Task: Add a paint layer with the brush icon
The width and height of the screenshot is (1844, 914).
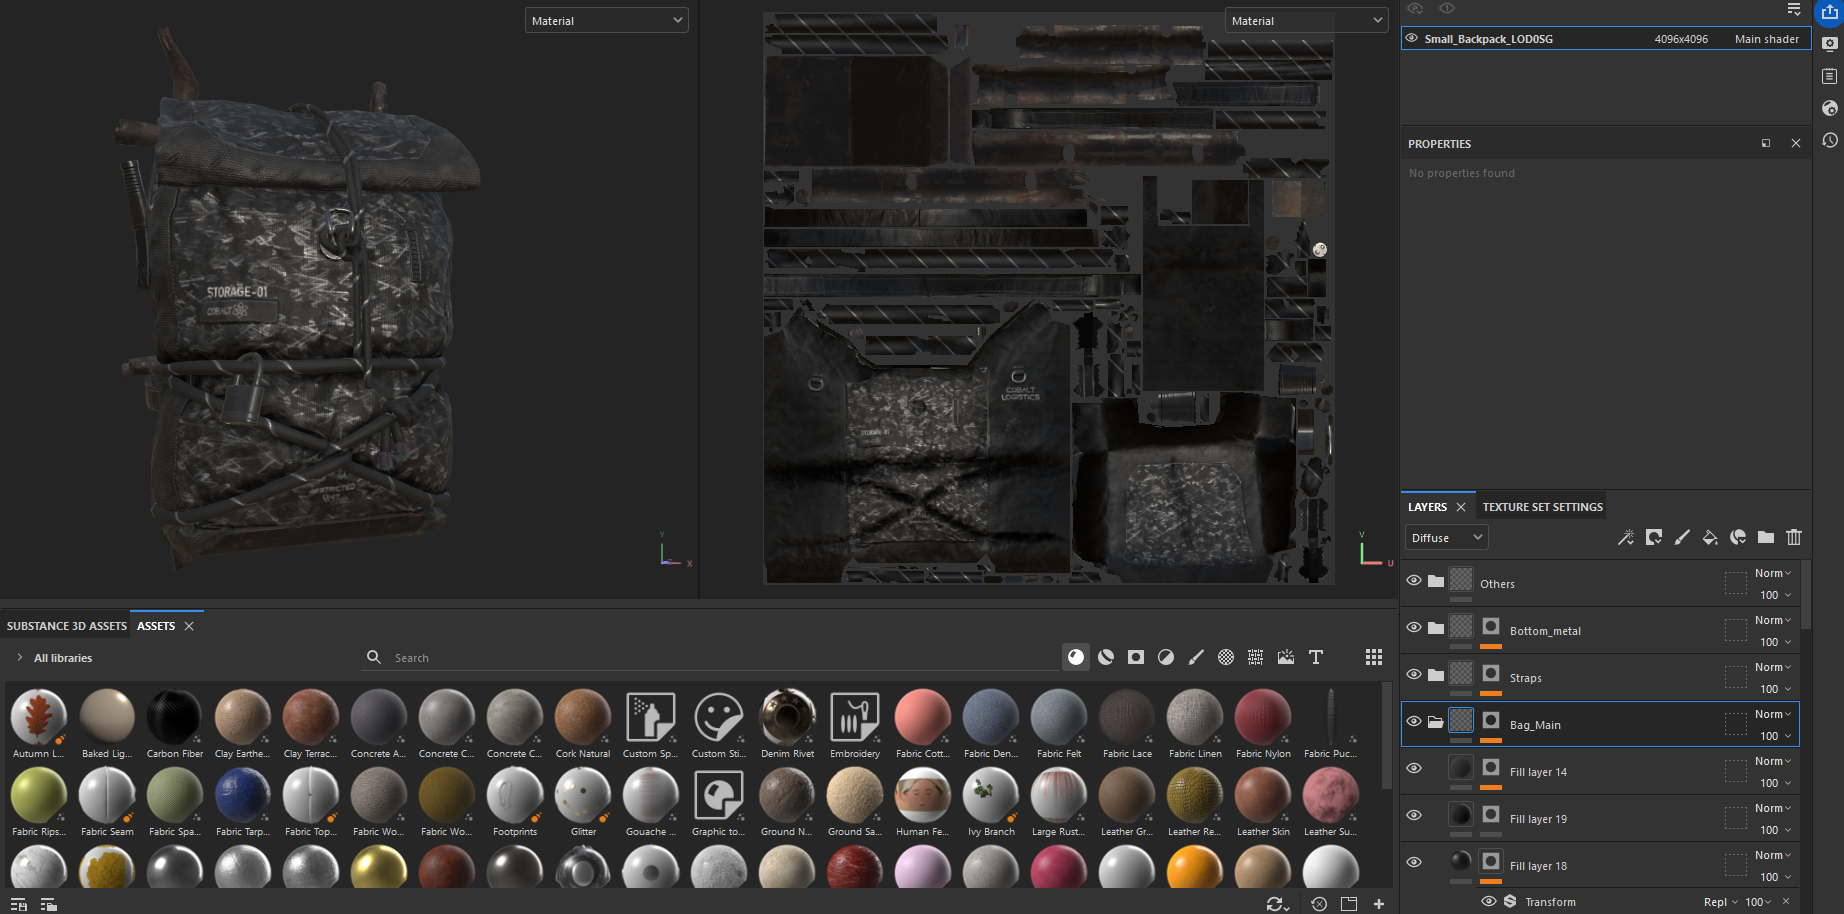Action: (1682, 537)
